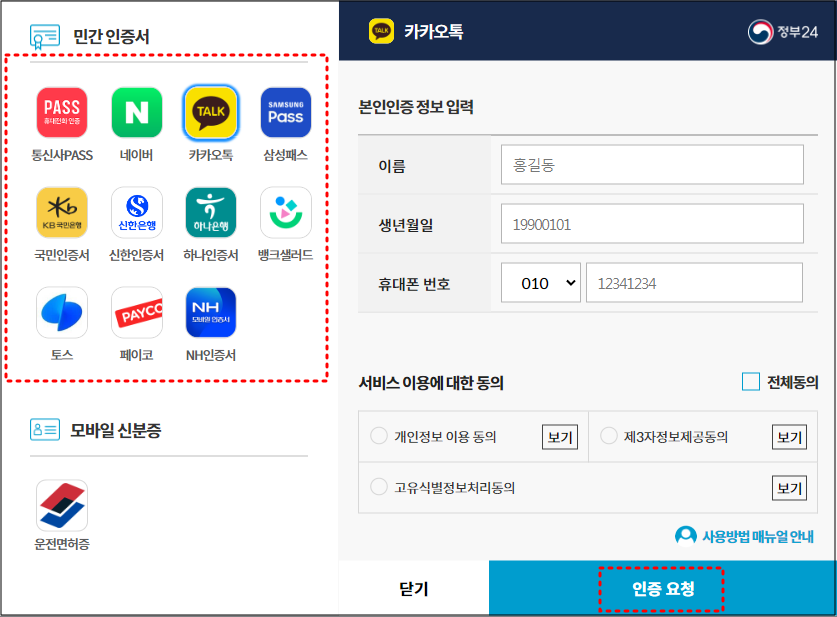
Task: Click the 뱅크샐러드 label text
Action: (x=286, y=255)
